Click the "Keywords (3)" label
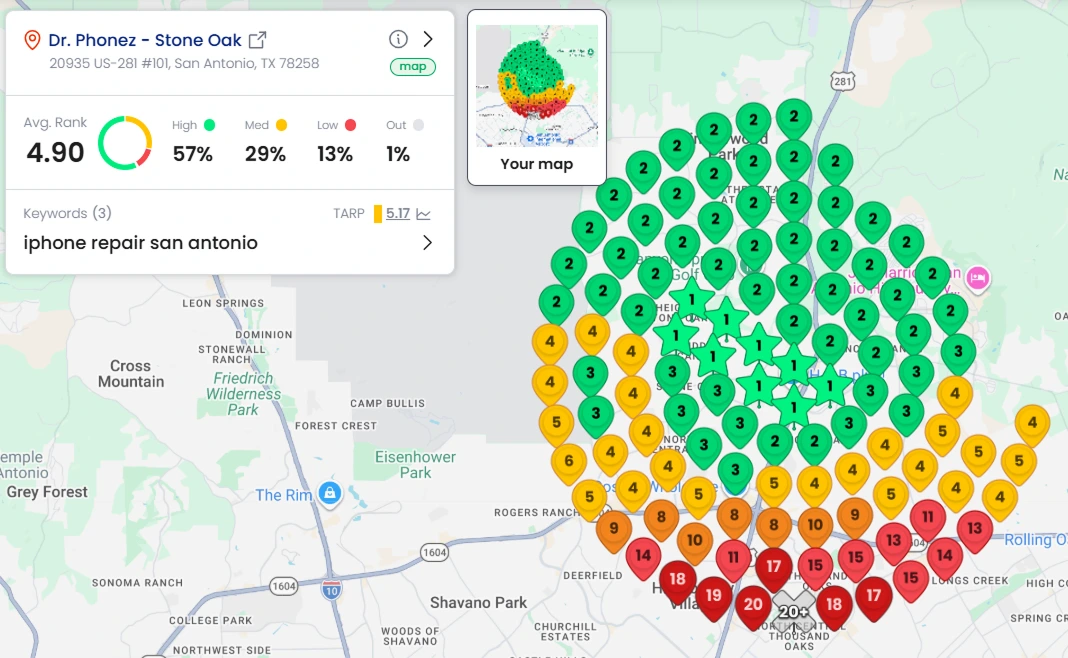 point(67,214)
